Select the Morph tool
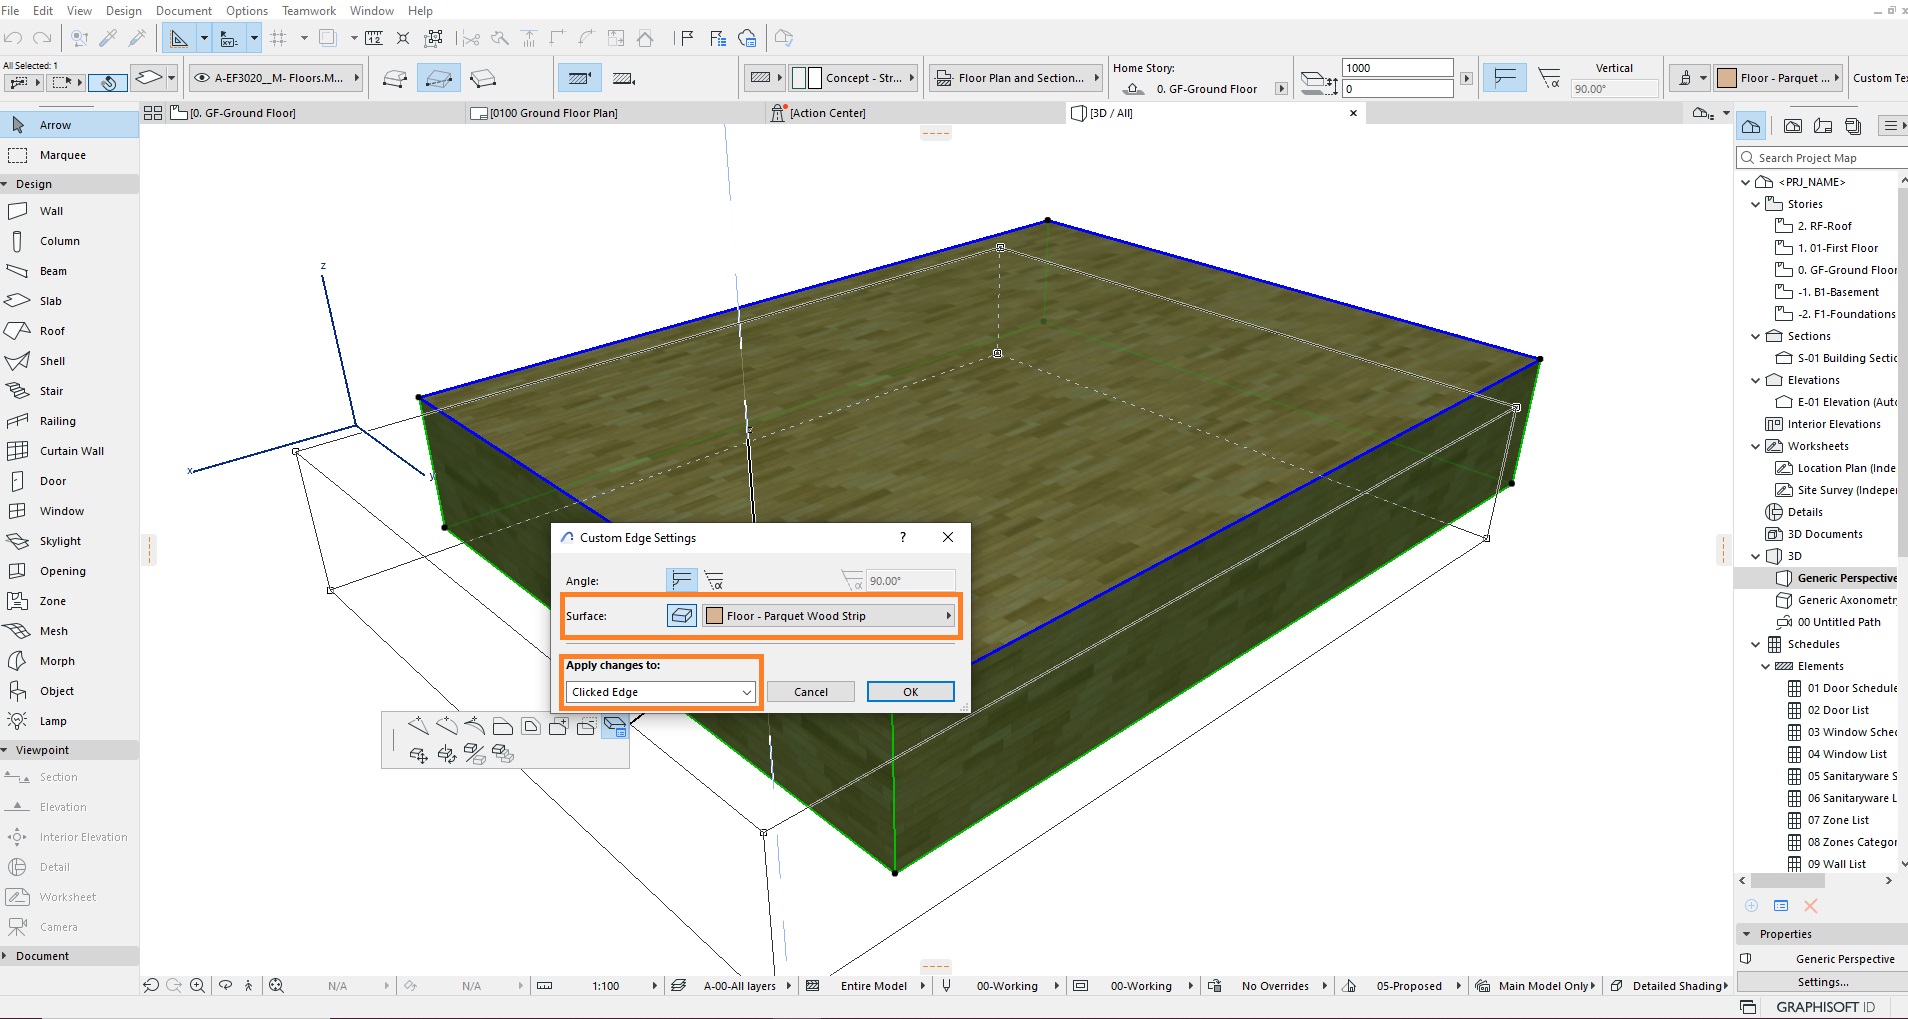The width and height of the screenshot is (1908, 1019). (68, 661)
